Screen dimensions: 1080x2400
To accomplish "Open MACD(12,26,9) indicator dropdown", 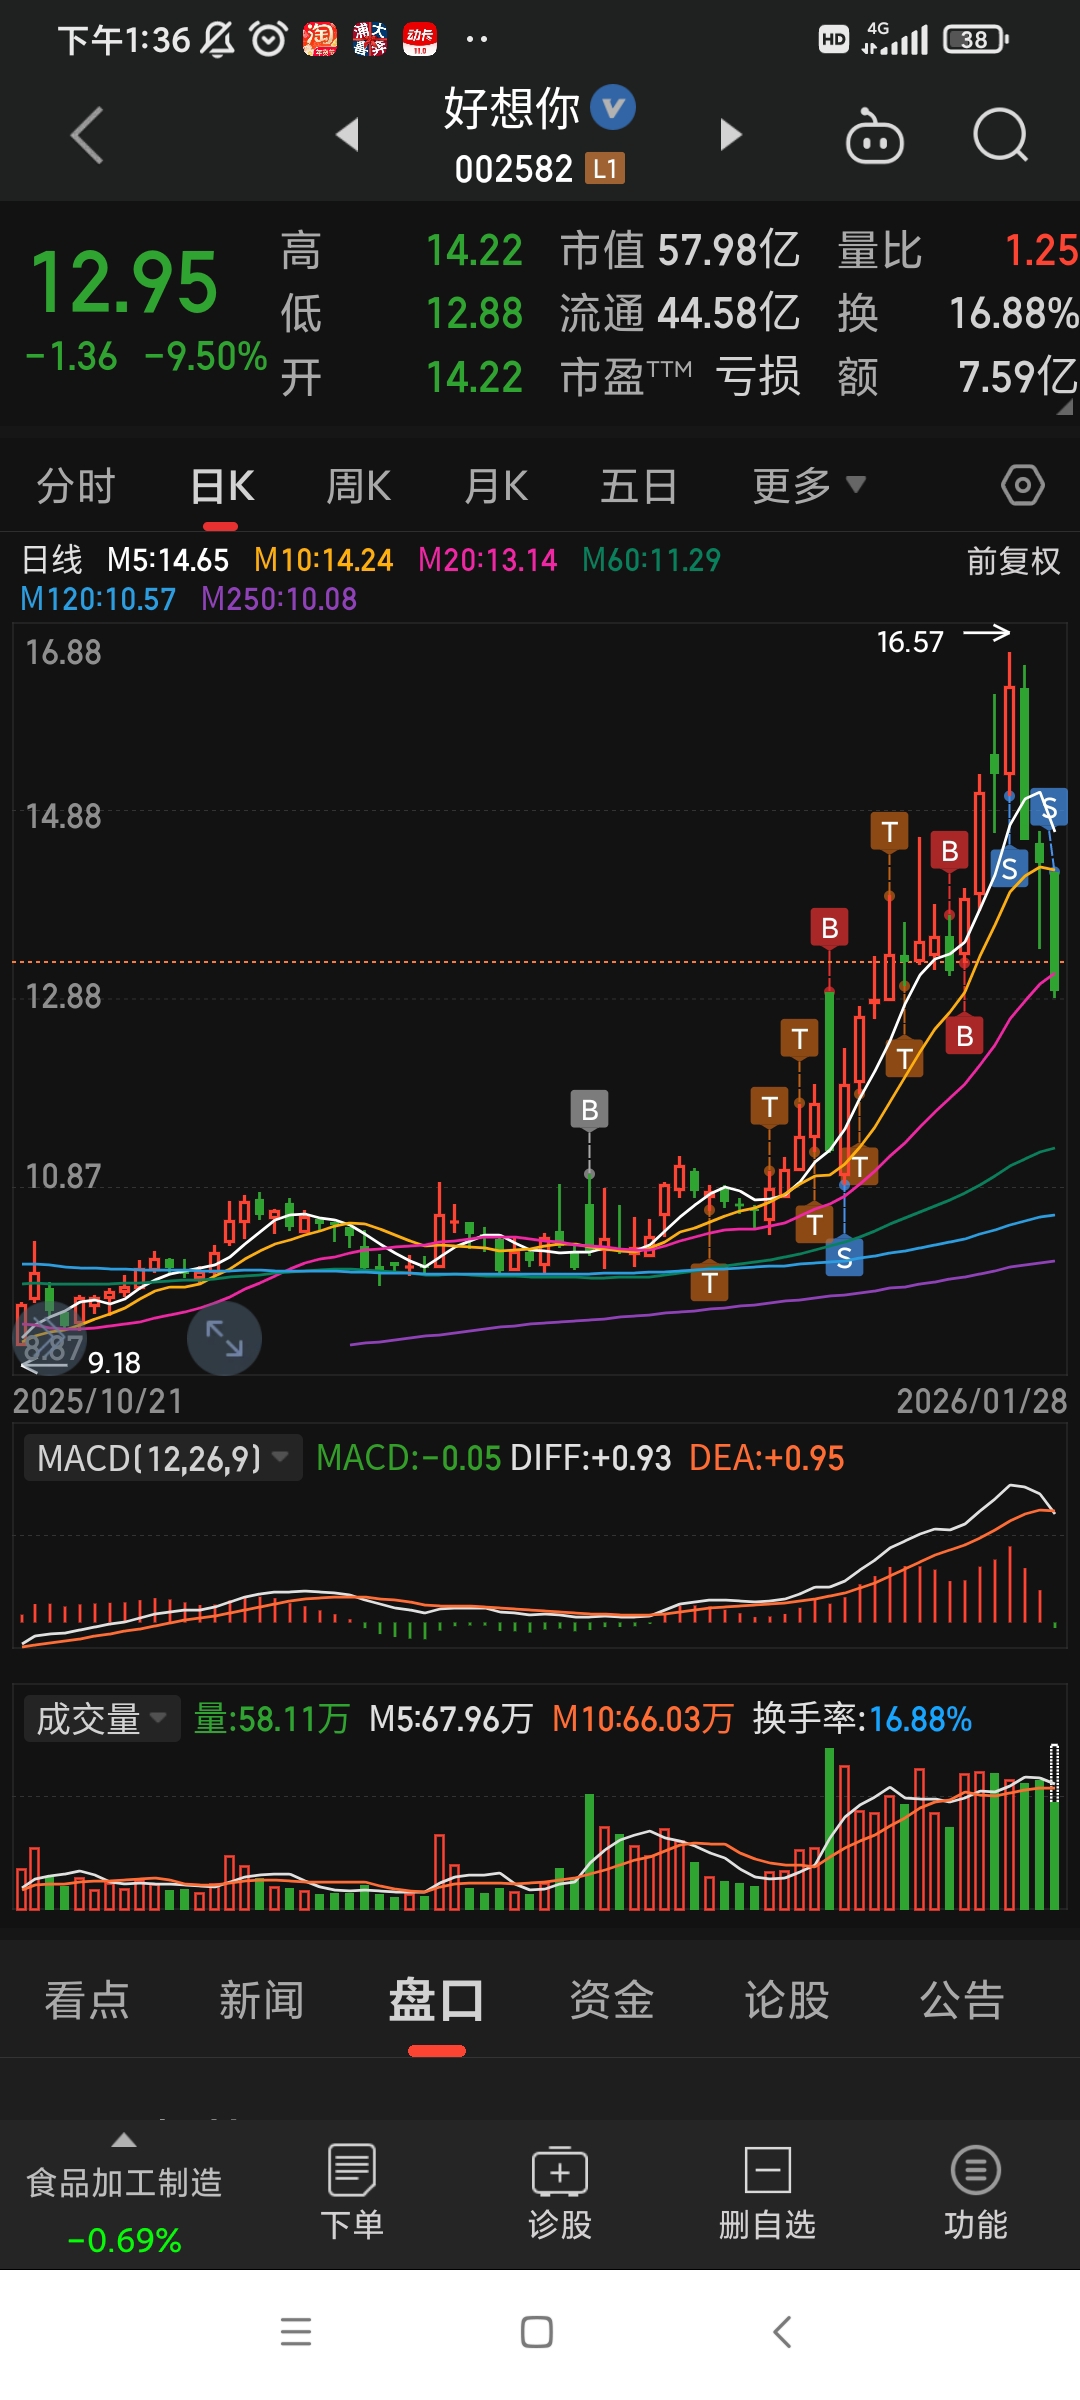I will point(163,1458).
